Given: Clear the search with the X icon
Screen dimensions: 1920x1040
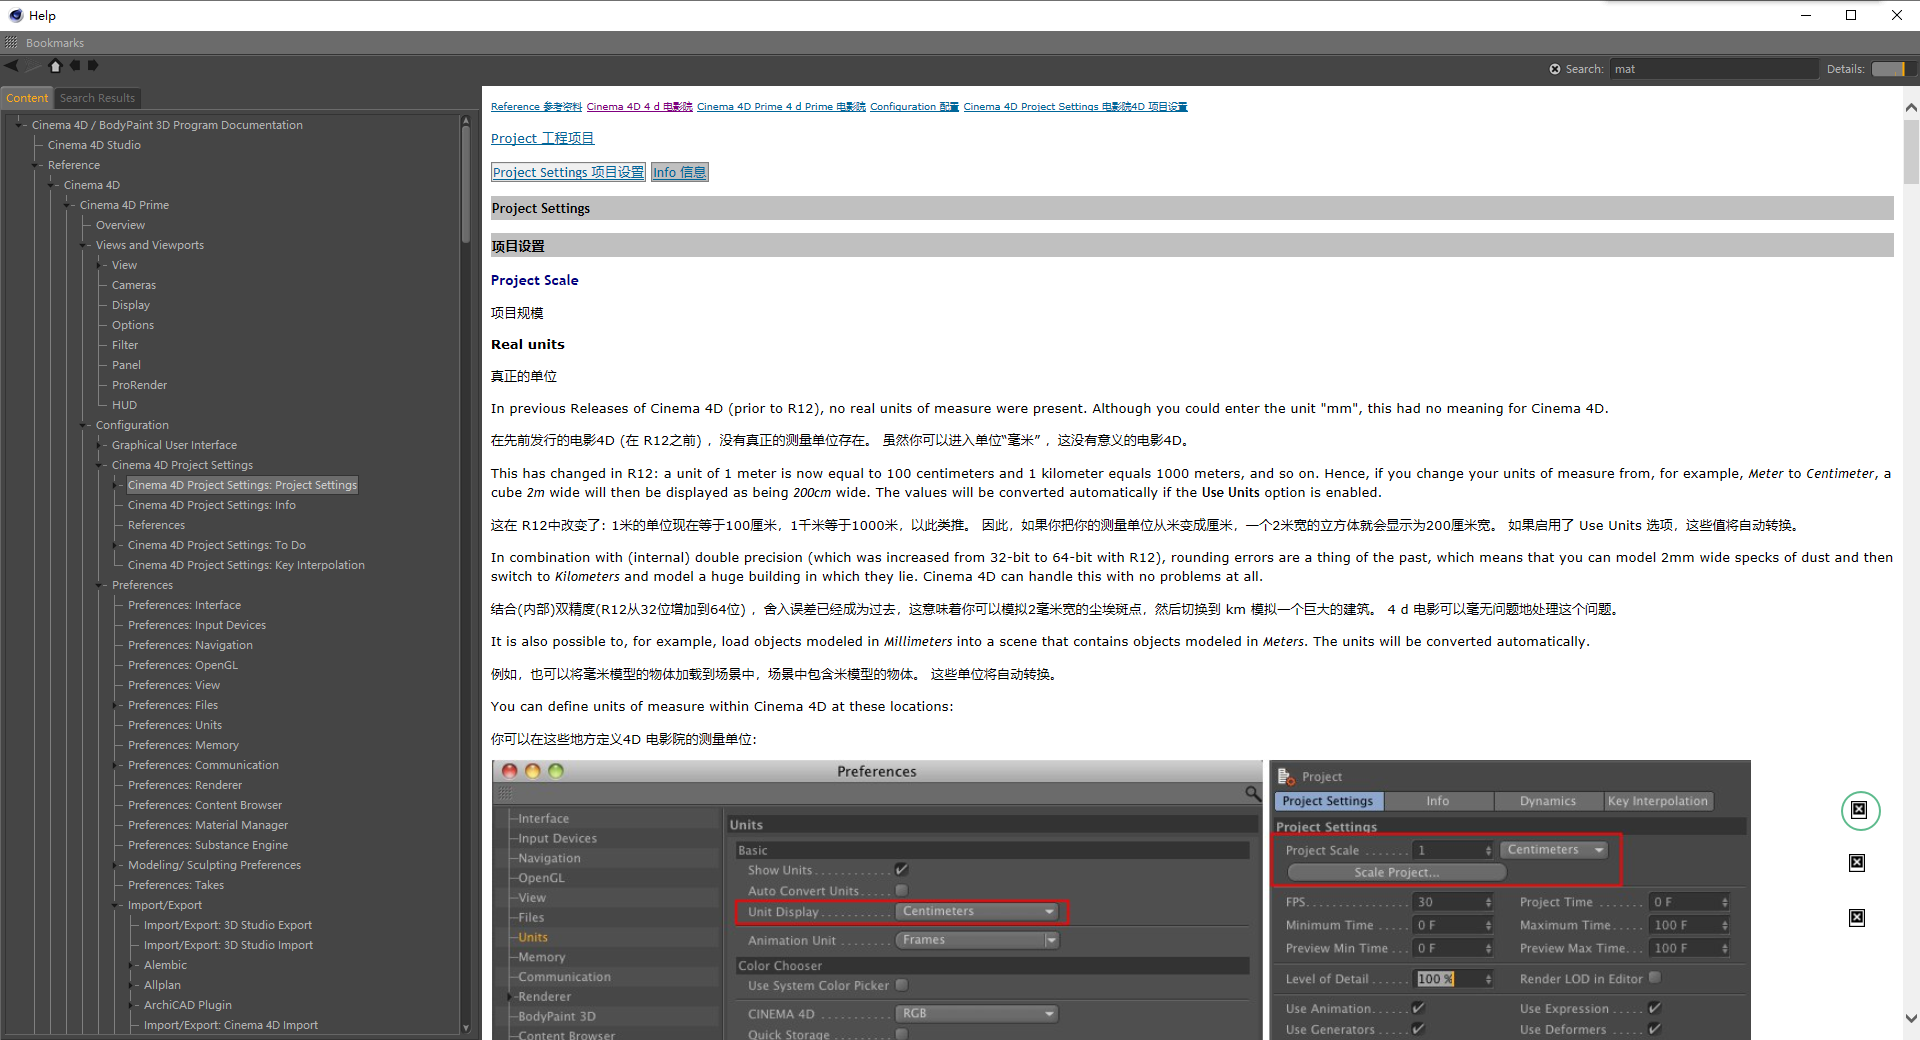Looking at the screenshot, I should click(x=1555, y=69).
